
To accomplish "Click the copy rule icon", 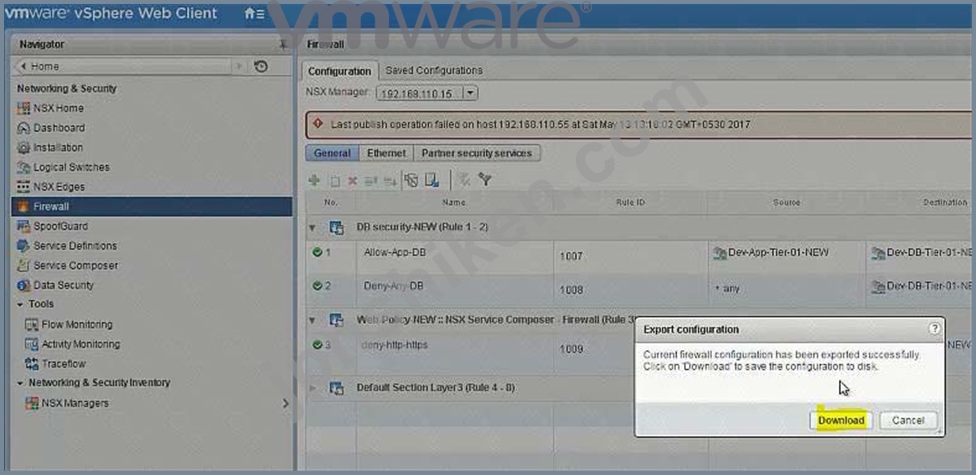I will [x=334, y=181].
